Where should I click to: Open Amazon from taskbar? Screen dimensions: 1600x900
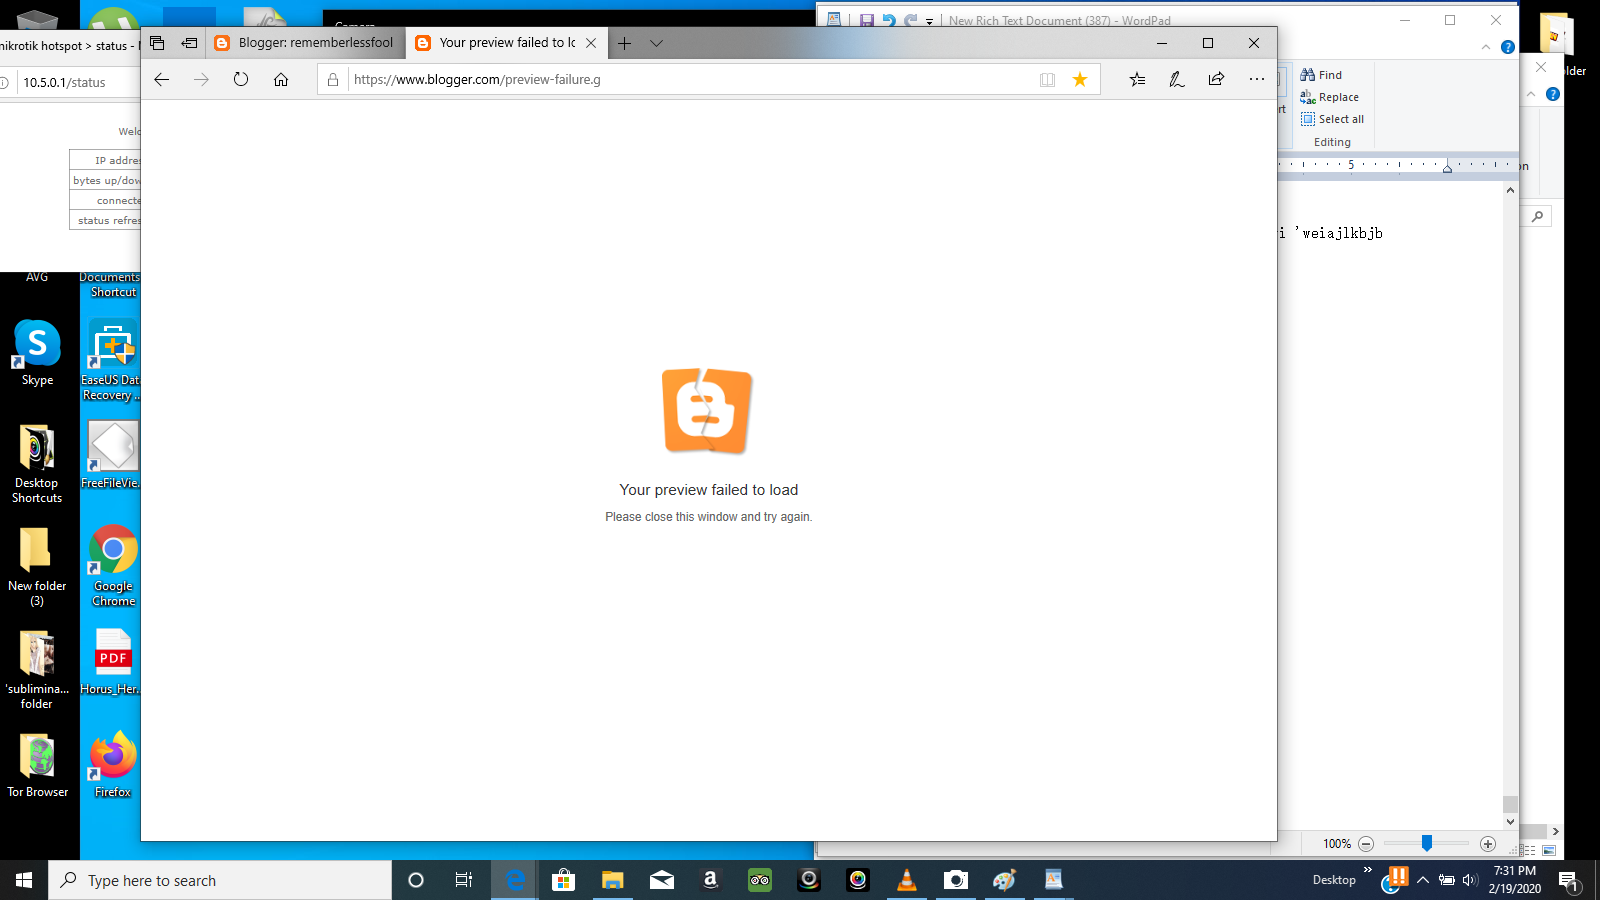pos(710,880)
